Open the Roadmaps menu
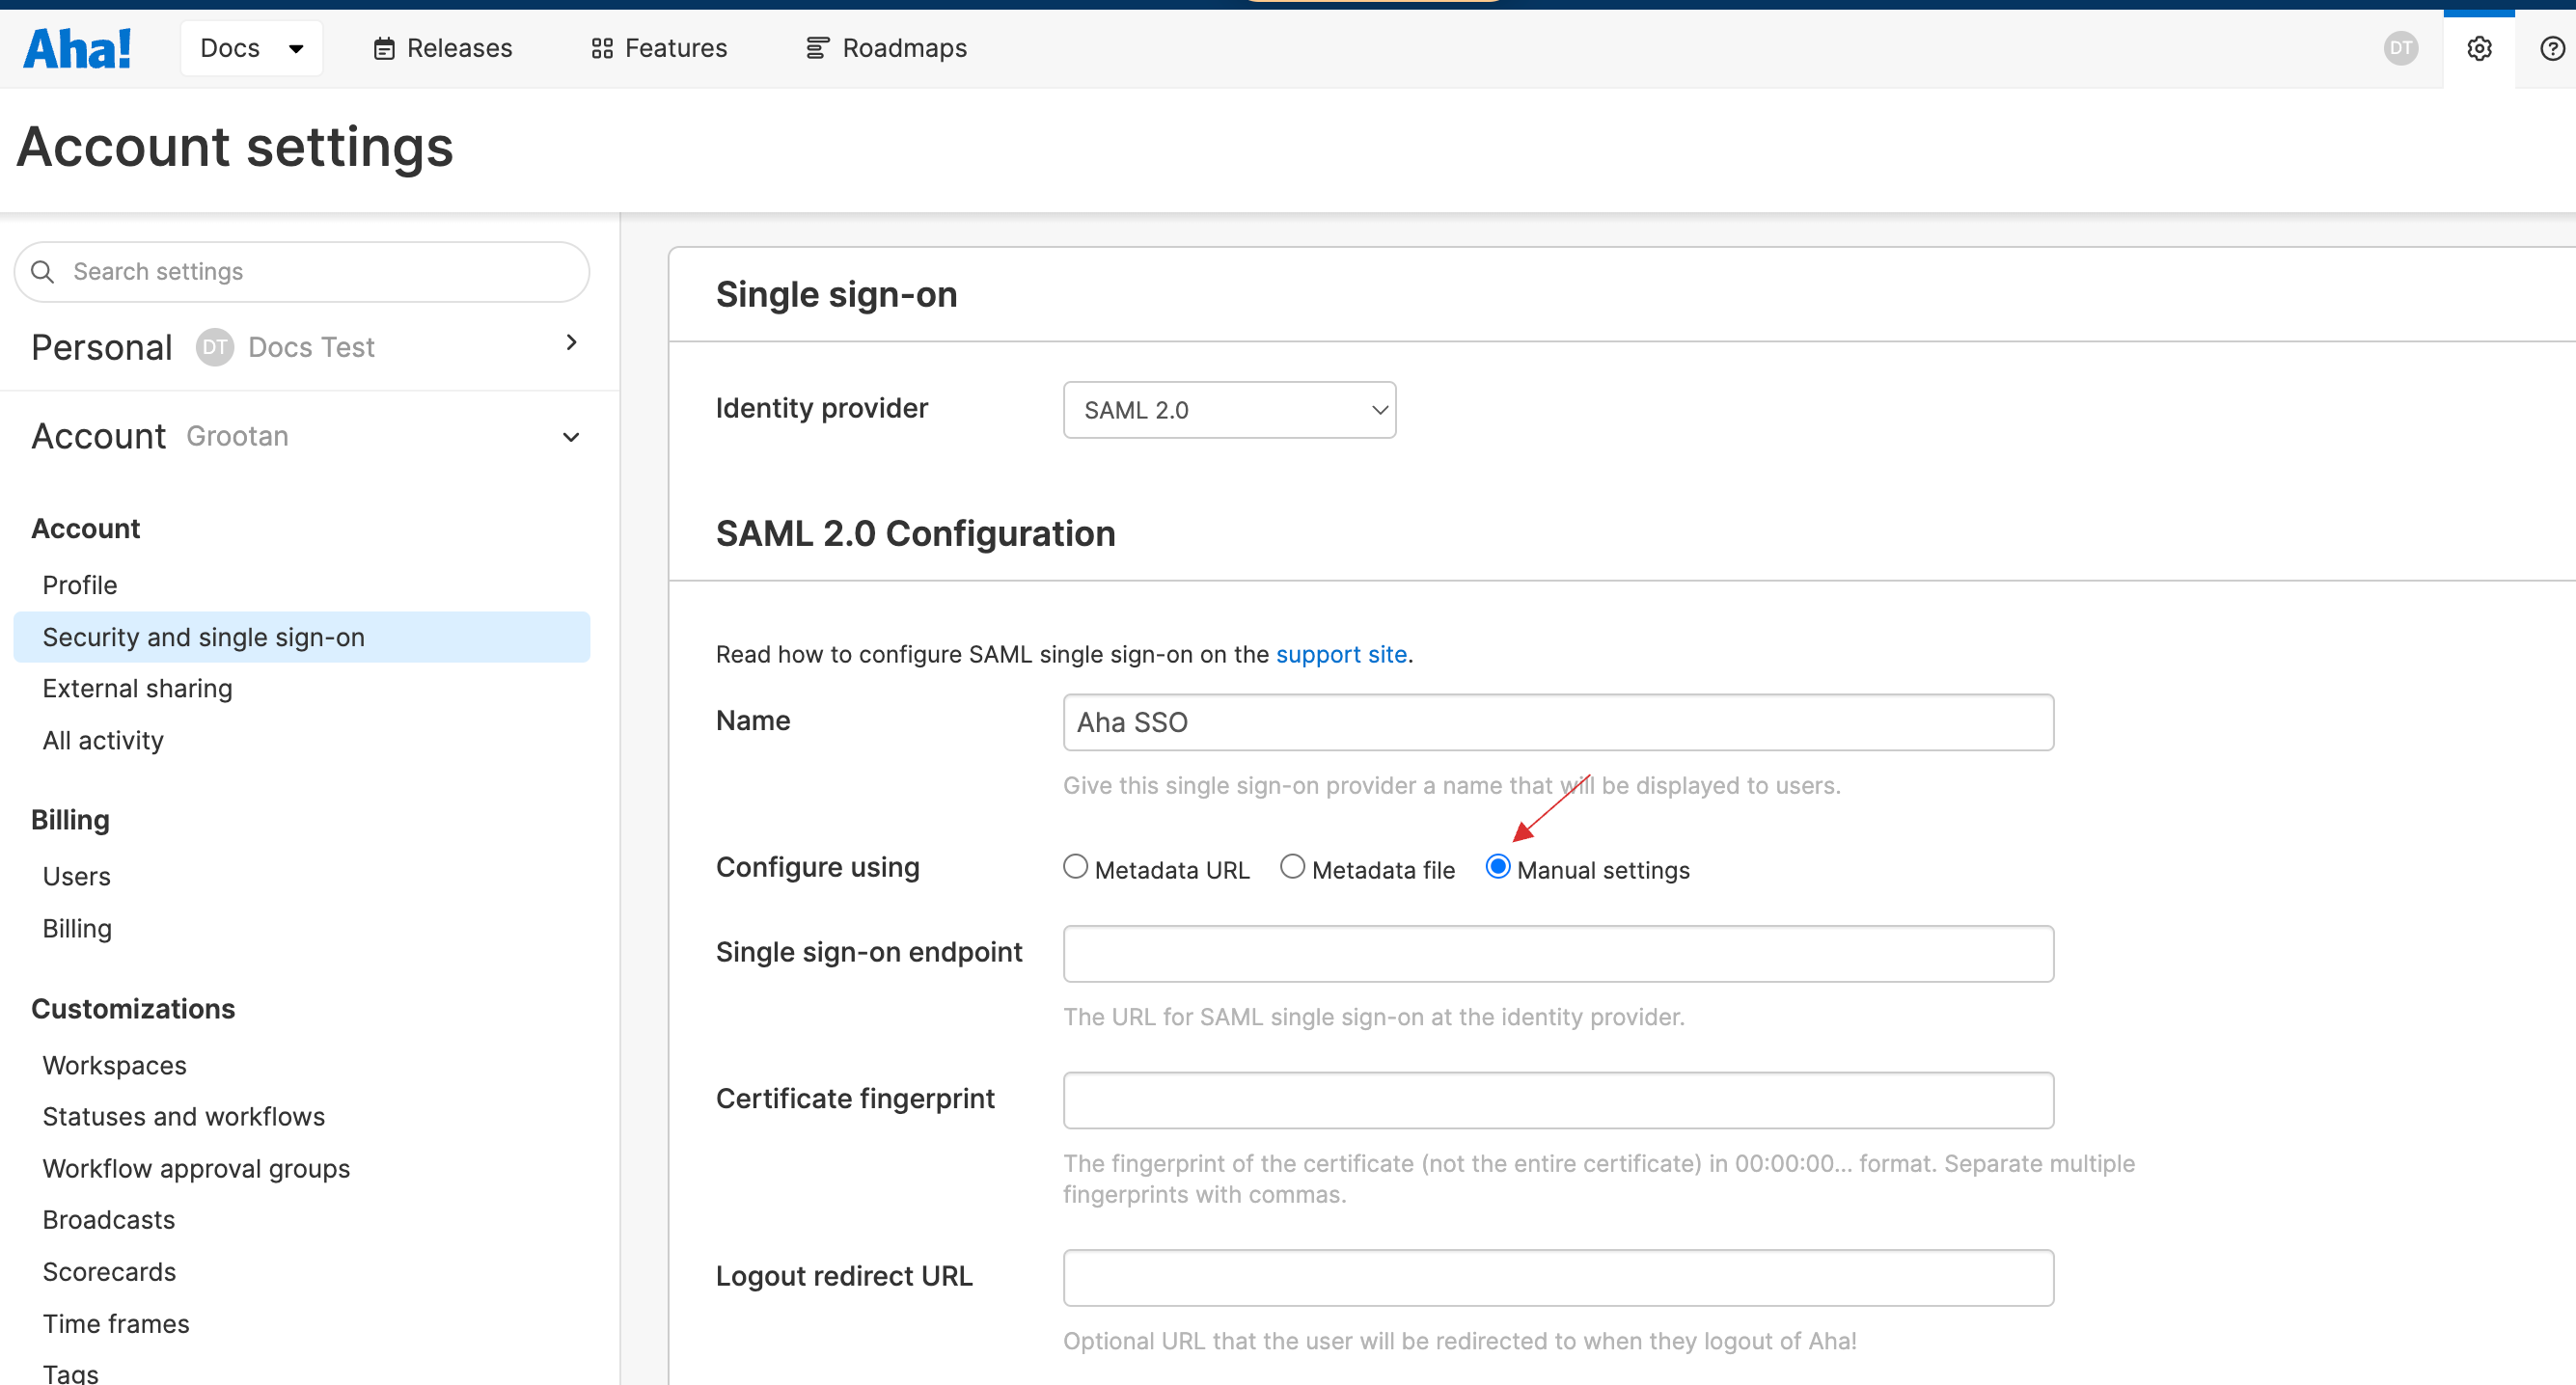2576x1385 pixels. coord(886,48)
